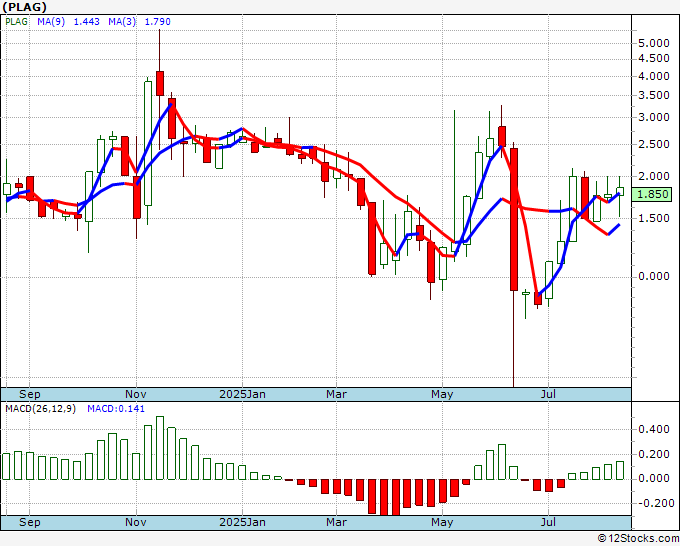The image size is (680, 546).
Task: Click the 4.000 price axis label
Action: point(654,76)
